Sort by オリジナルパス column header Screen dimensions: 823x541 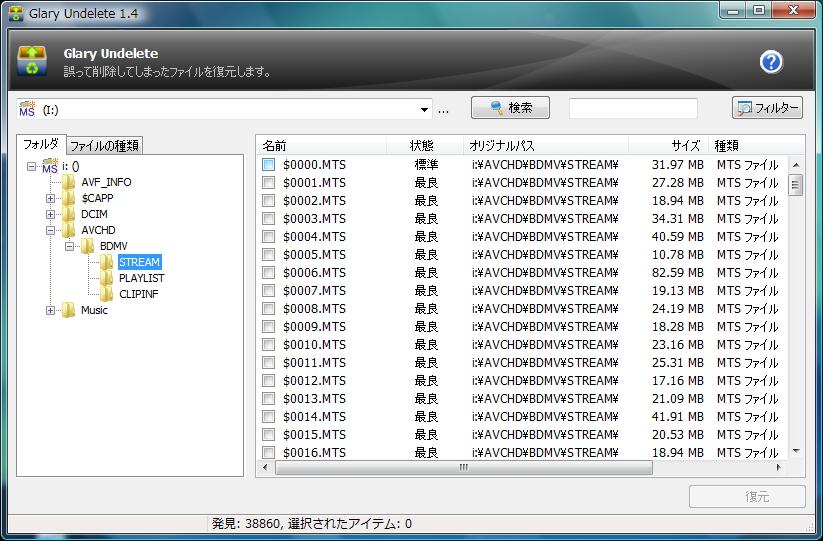point(546,145)
